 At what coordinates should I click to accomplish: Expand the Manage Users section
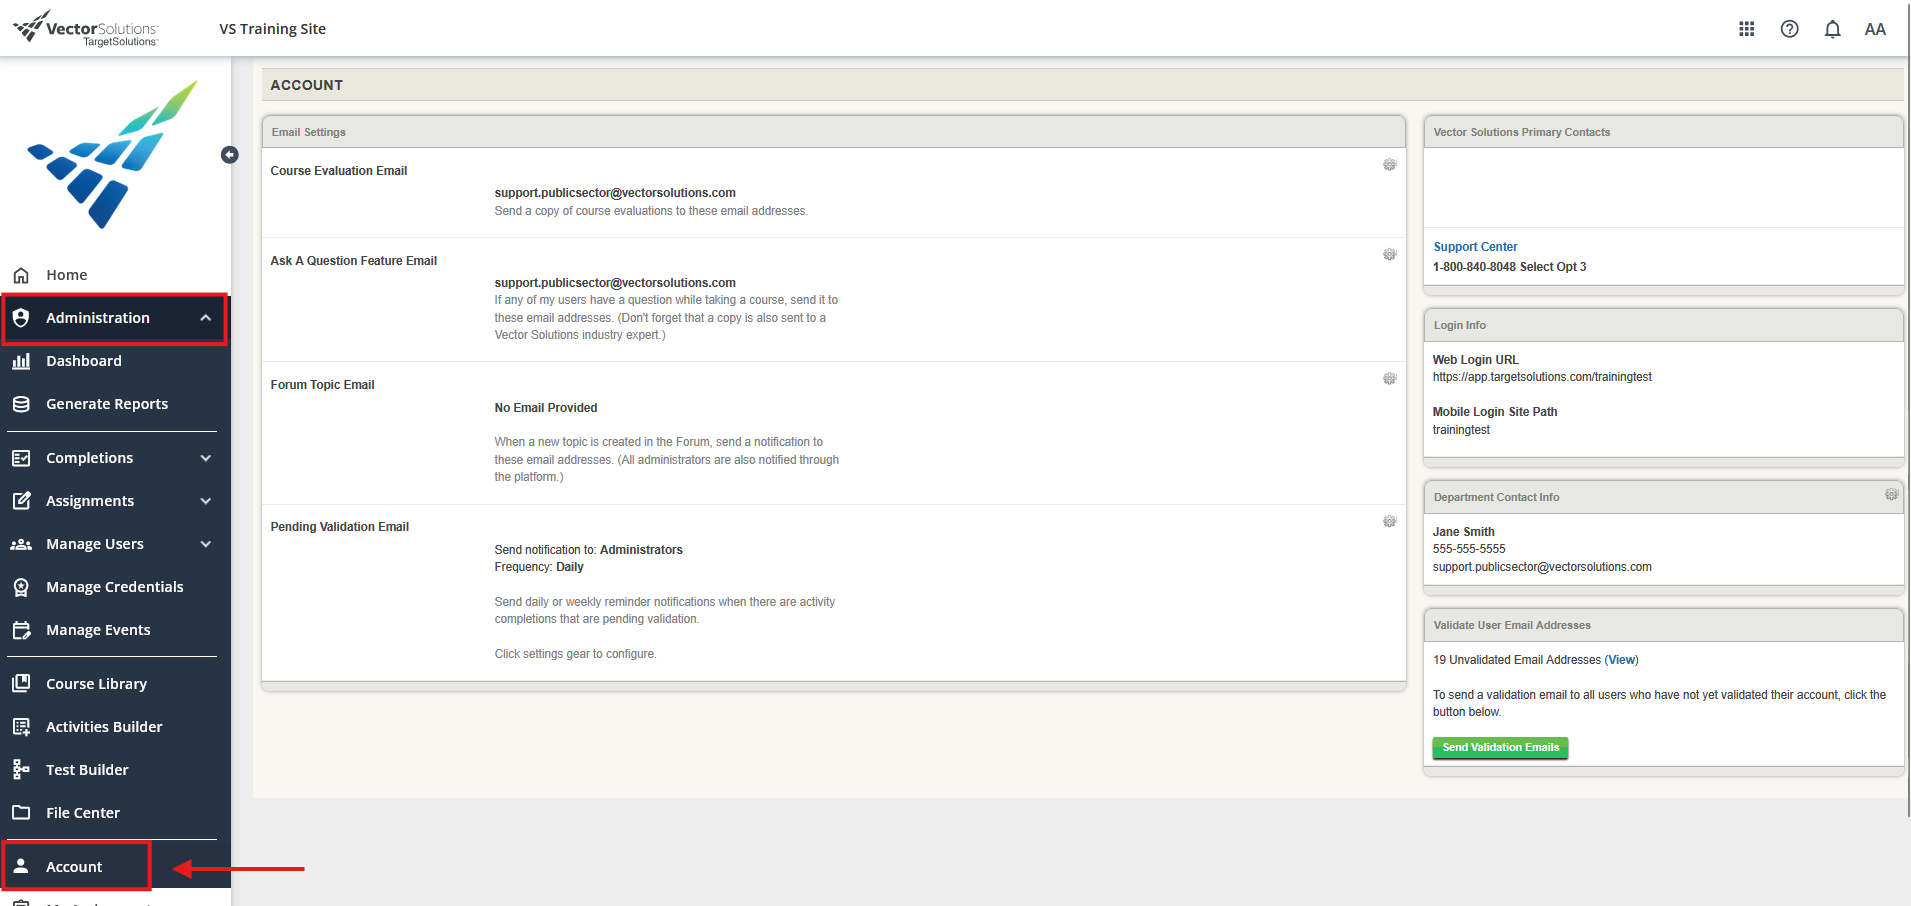click(x=95, y=543)
